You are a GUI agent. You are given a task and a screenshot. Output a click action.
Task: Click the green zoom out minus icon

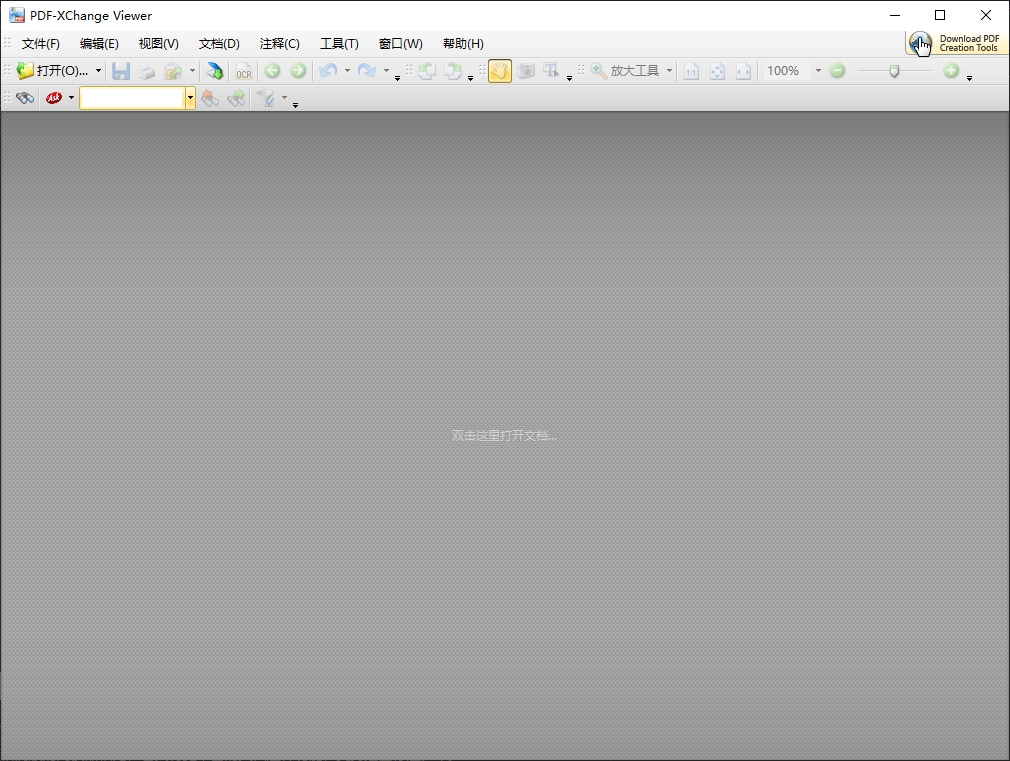click(x=838, y=71)
